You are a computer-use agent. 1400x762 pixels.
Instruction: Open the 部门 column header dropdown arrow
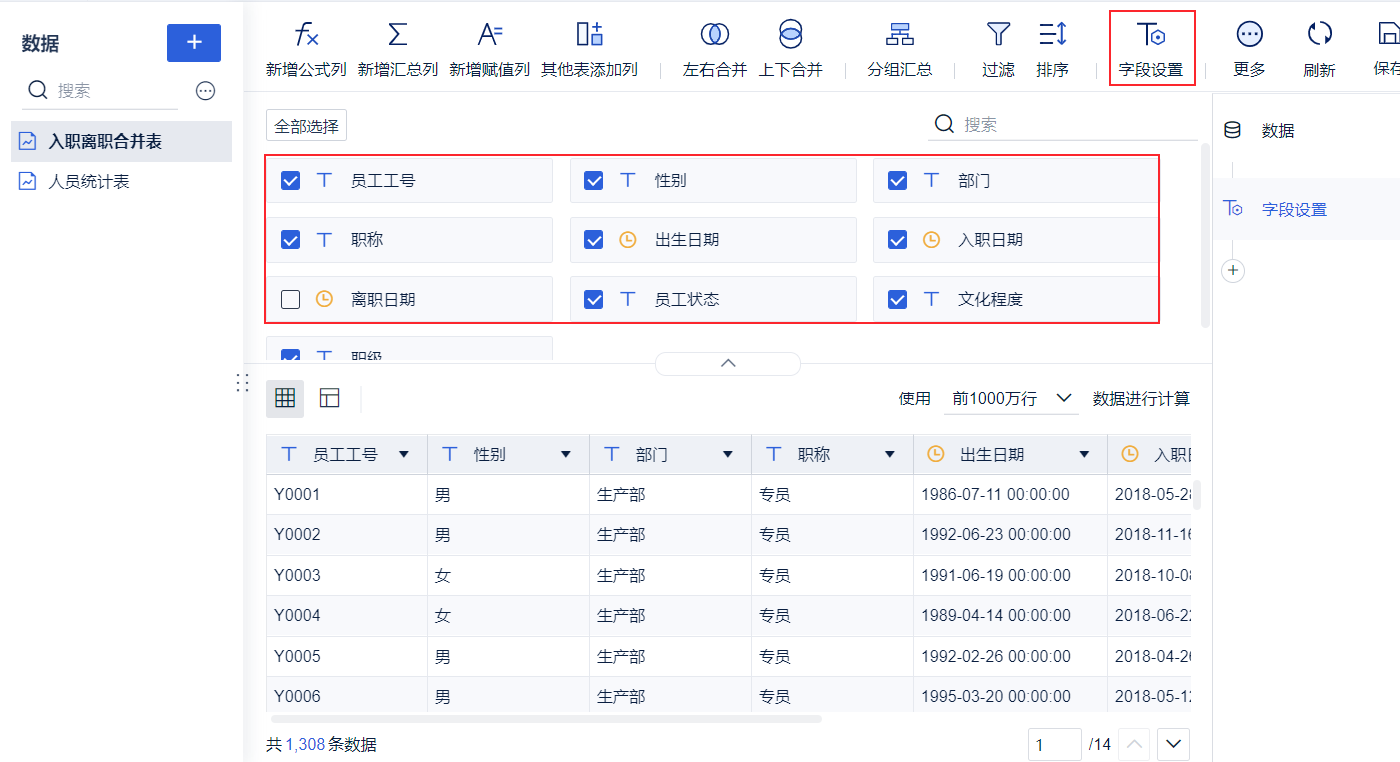[728, 455]
